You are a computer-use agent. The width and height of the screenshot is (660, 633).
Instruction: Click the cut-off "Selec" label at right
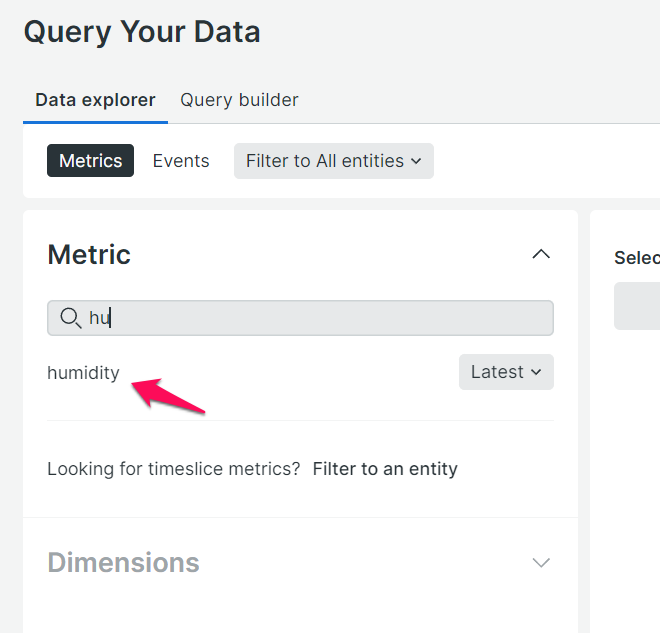[x=636, y=258]
